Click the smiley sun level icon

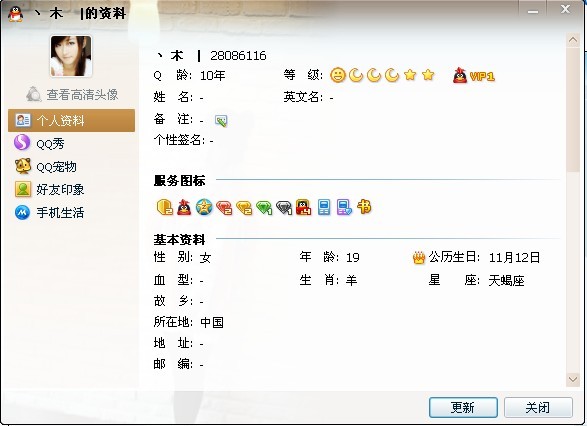click(337, 75)
